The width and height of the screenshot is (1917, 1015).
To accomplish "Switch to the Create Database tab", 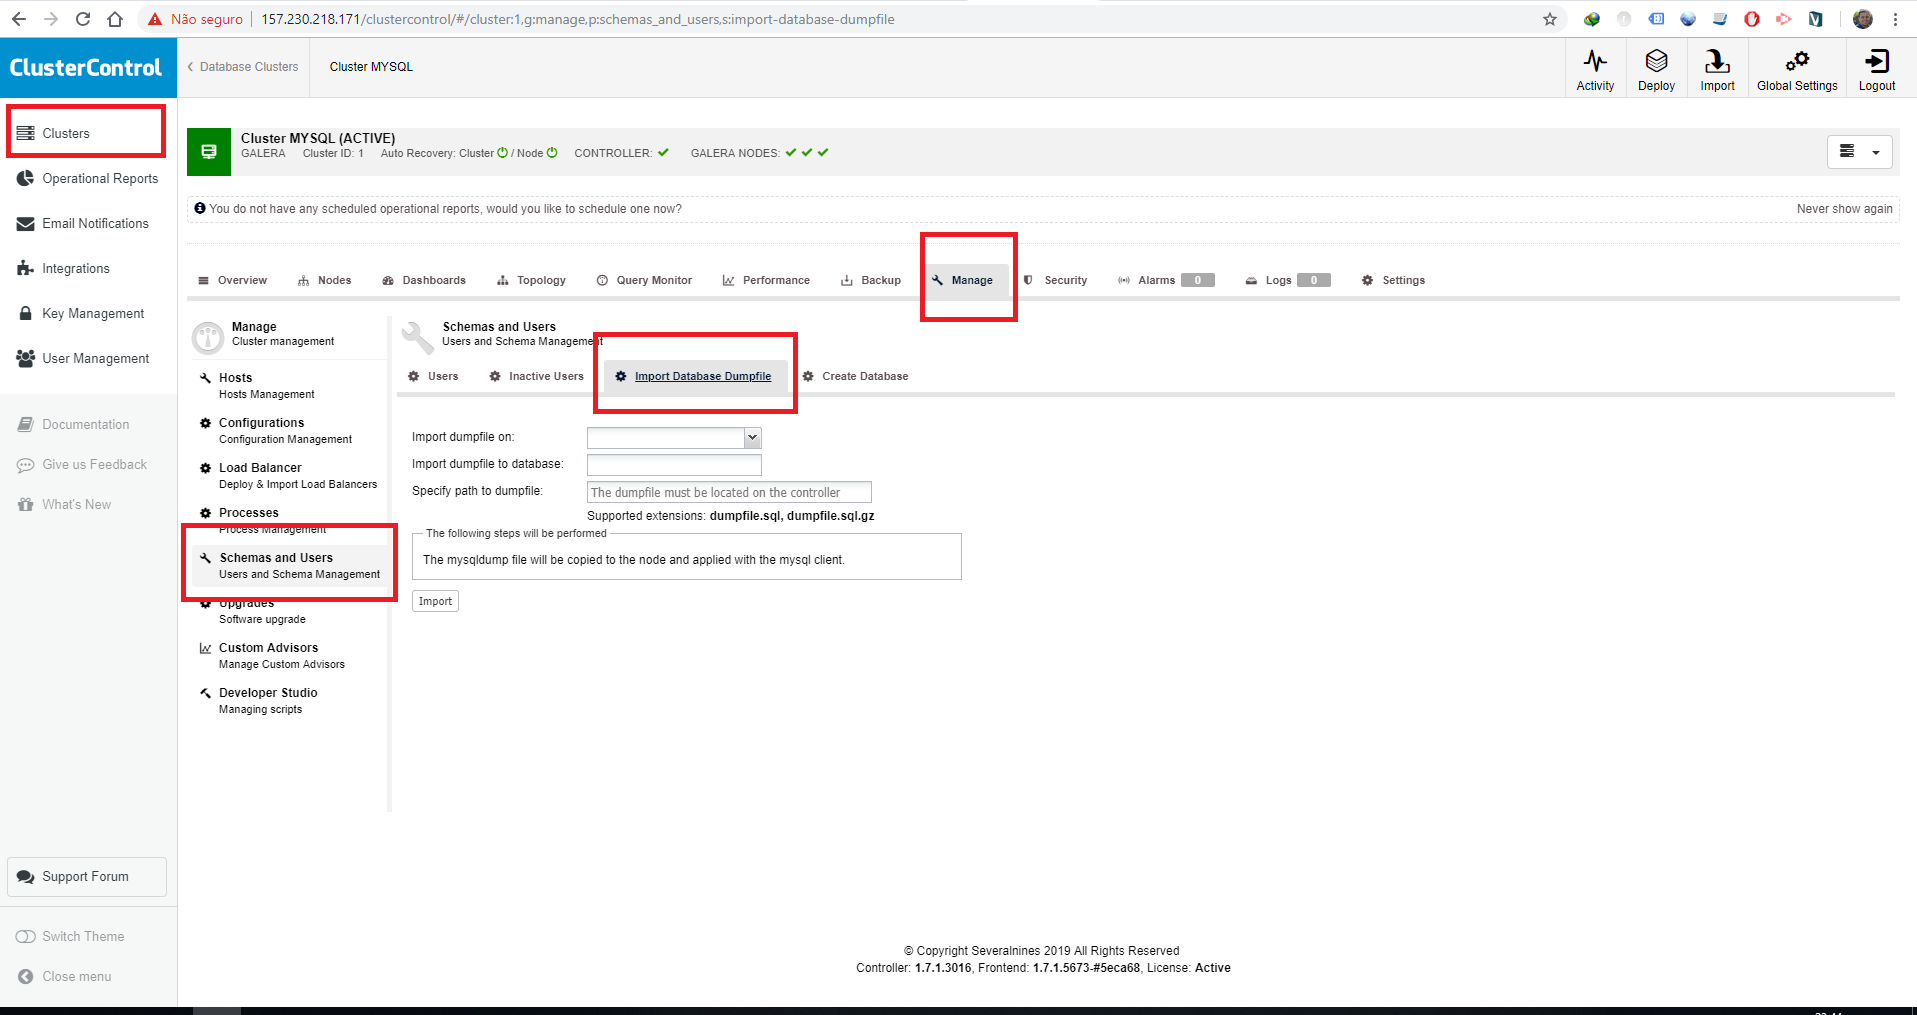I will (x=865, y=376).
